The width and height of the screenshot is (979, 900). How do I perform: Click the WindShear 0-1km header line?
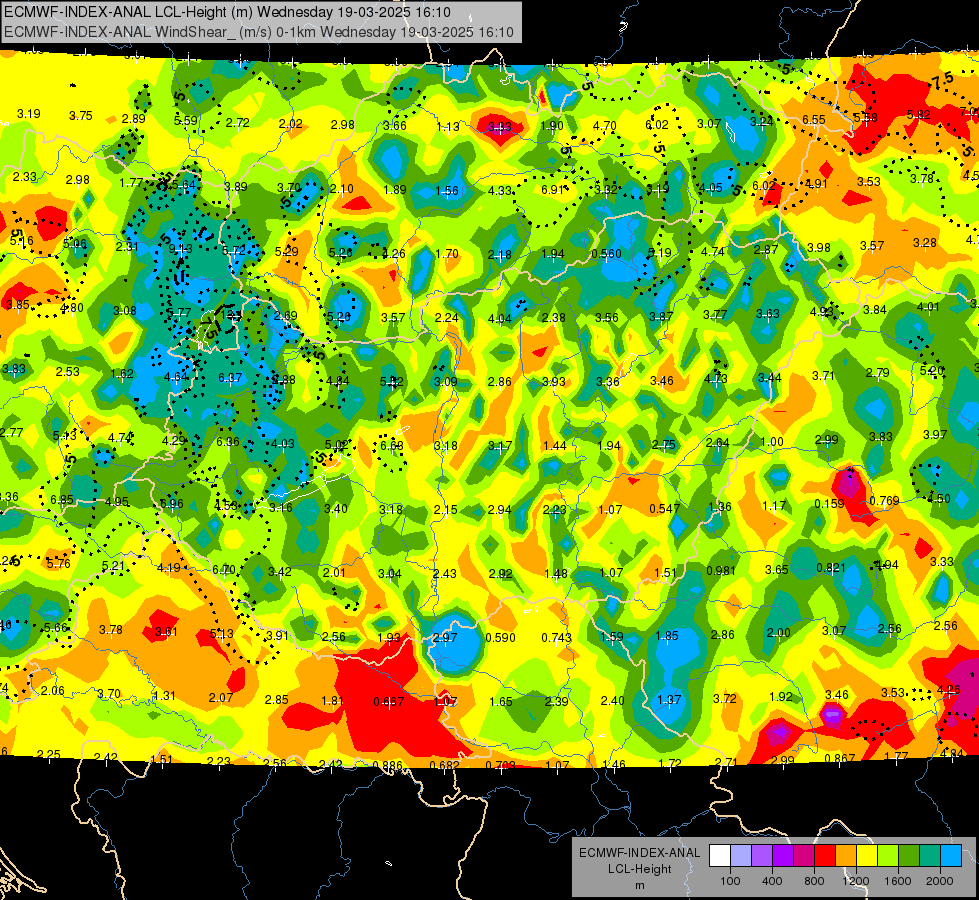(258, 32)
